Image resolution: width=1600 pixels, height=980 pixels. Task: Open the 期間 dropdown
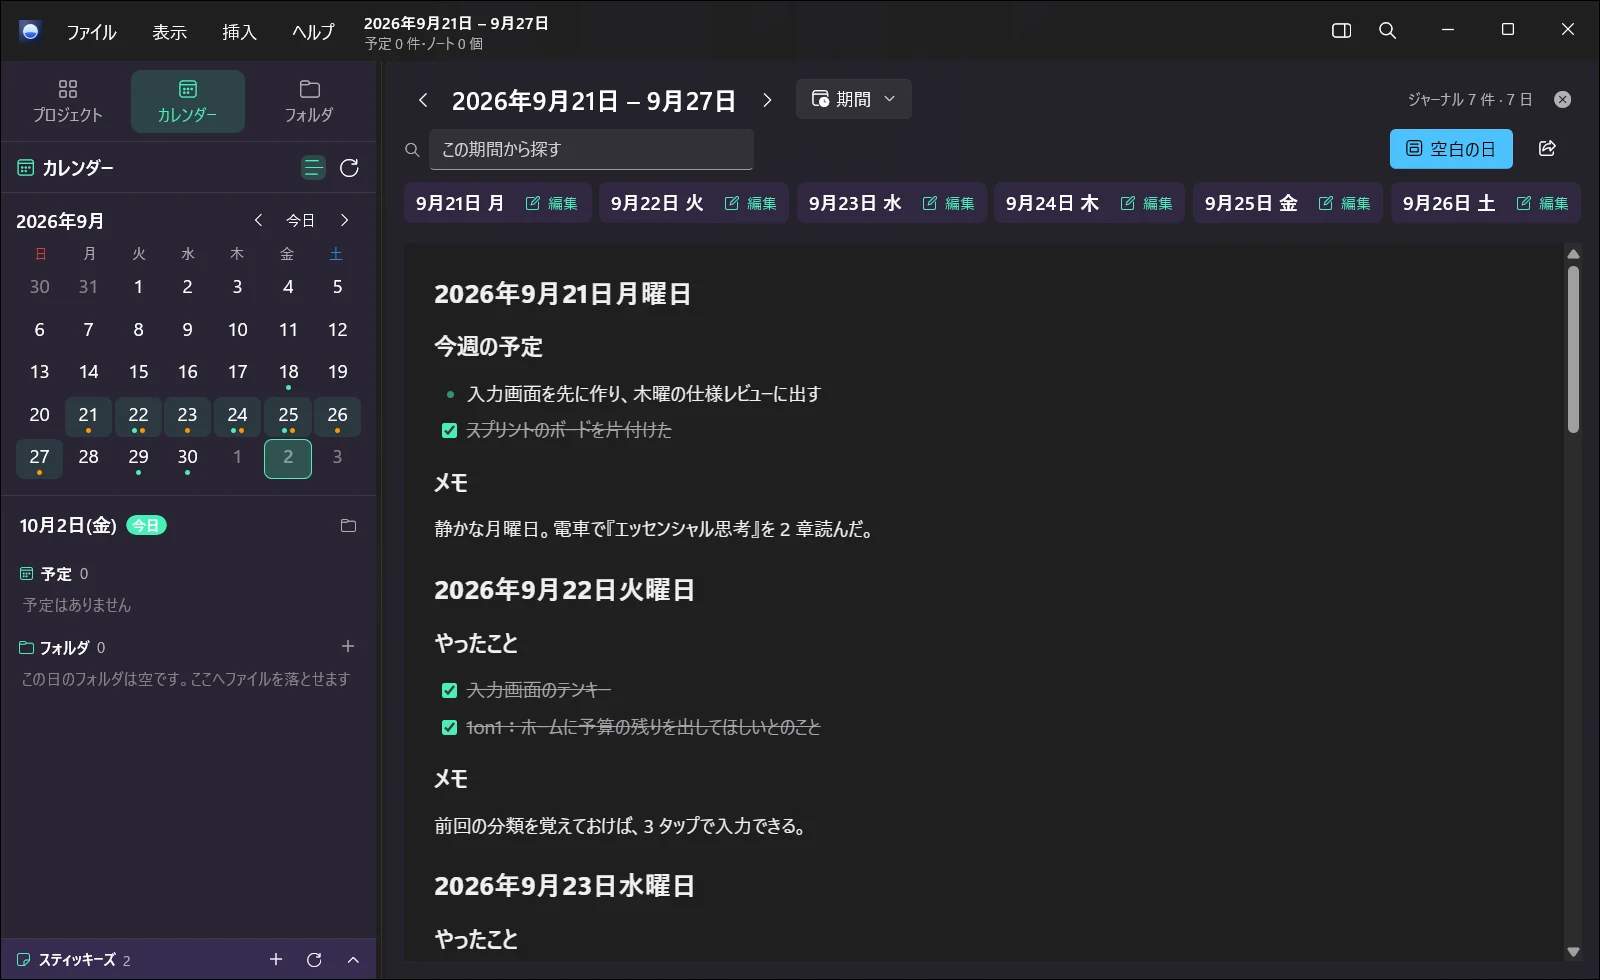[x=854, y=99]
